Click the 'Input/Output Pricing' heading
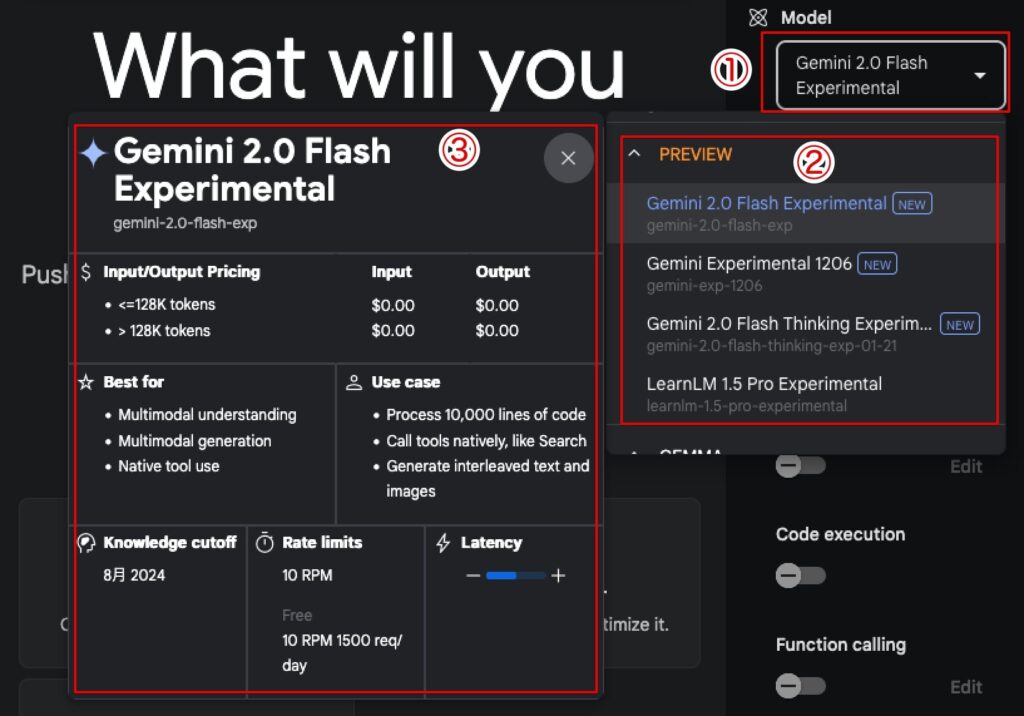 [182, 272]
